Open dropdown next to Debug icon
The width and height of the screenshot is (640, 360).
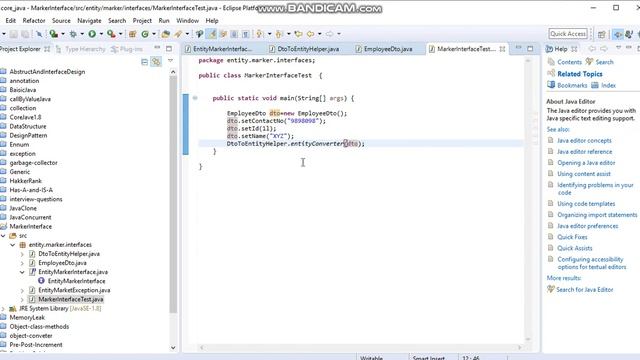coord(82,34)
